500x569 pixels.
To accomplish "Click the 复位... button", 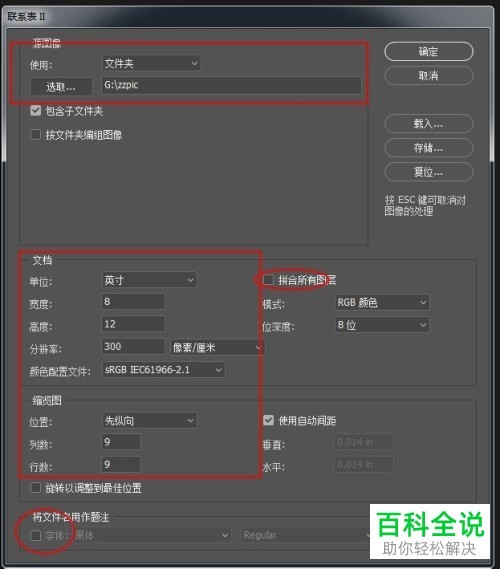I will [x=429, y=172].
